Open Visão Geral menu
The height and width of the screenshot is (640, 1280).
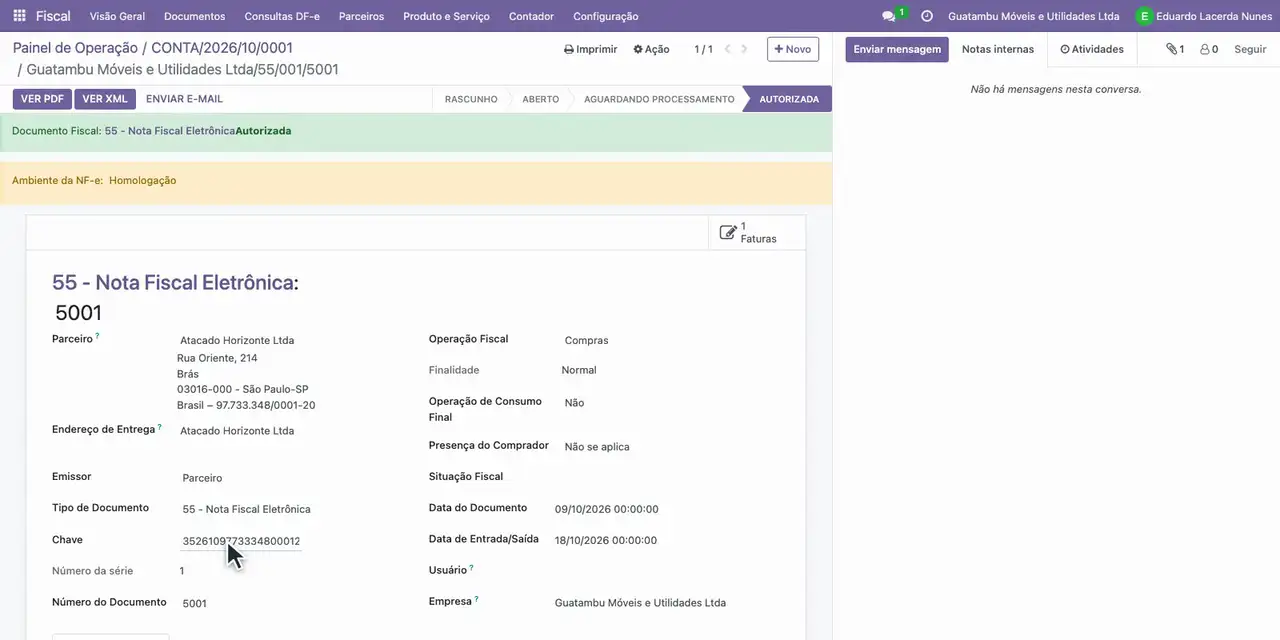[117, 16]
